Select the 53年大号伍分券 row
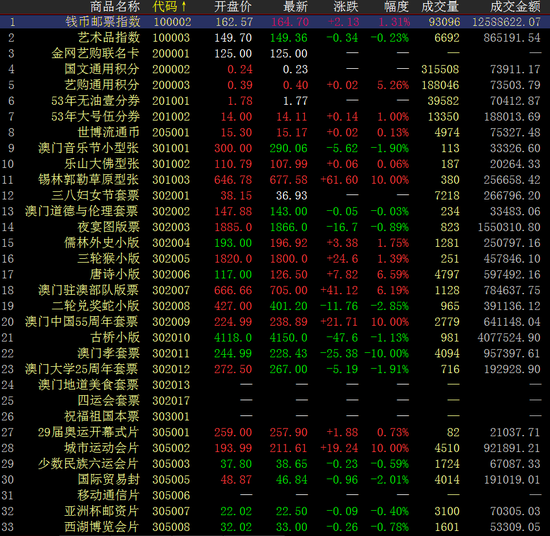The width and height of the screenshot is (550, 536). click(275, 116)
